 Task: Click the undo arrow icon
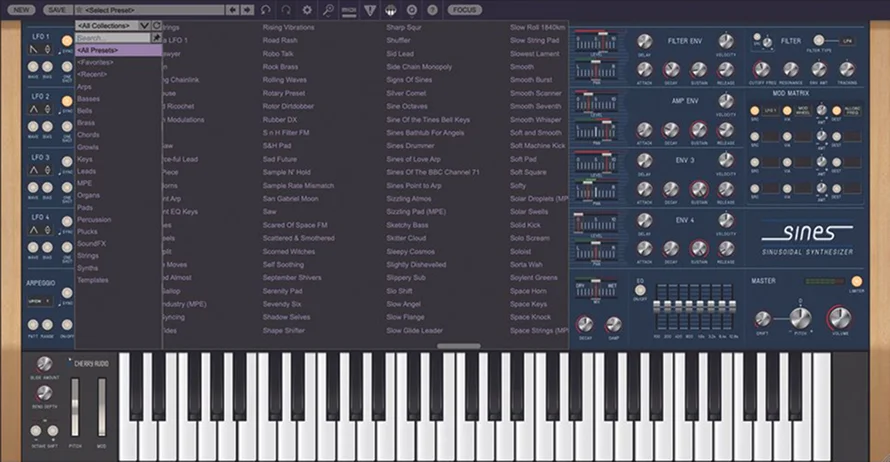click(x=266, y=10)
